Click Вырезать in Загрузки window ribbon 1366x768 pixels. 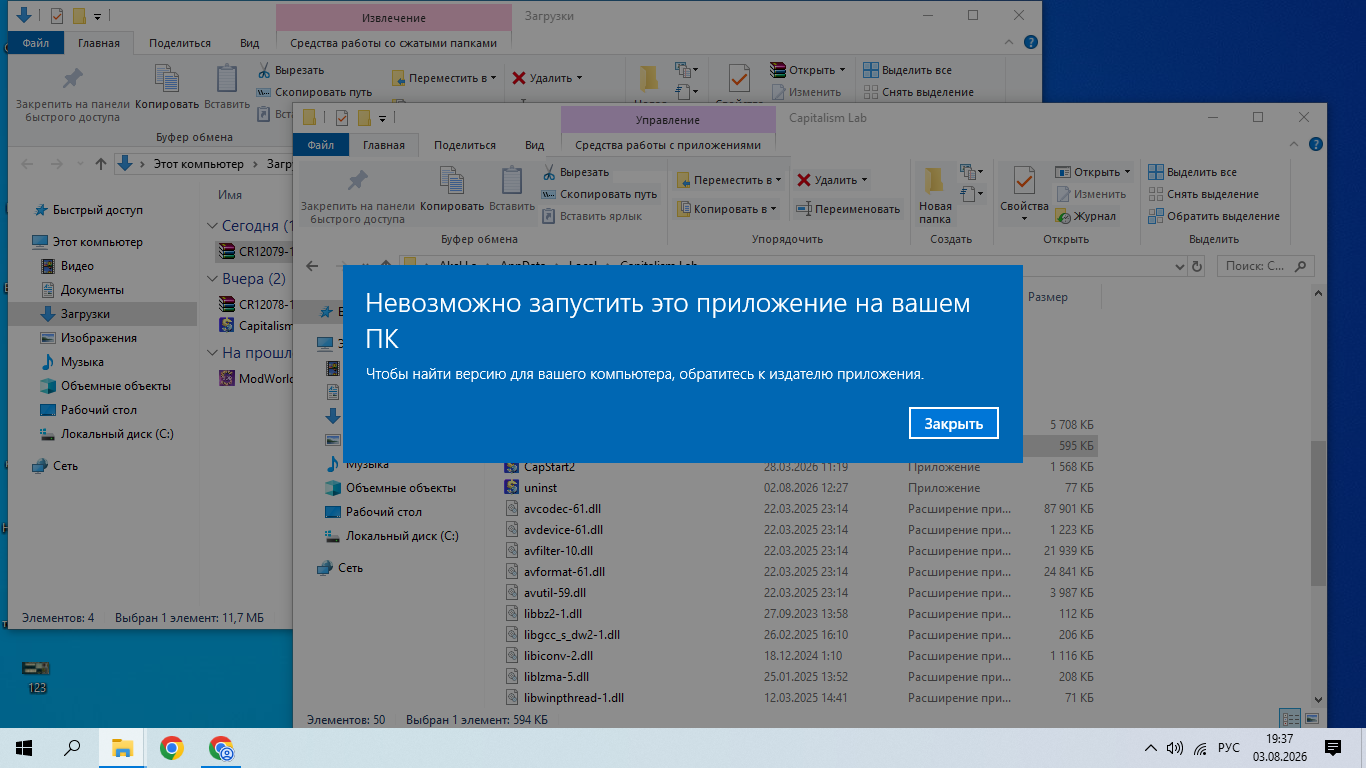[x=290, y=70]
